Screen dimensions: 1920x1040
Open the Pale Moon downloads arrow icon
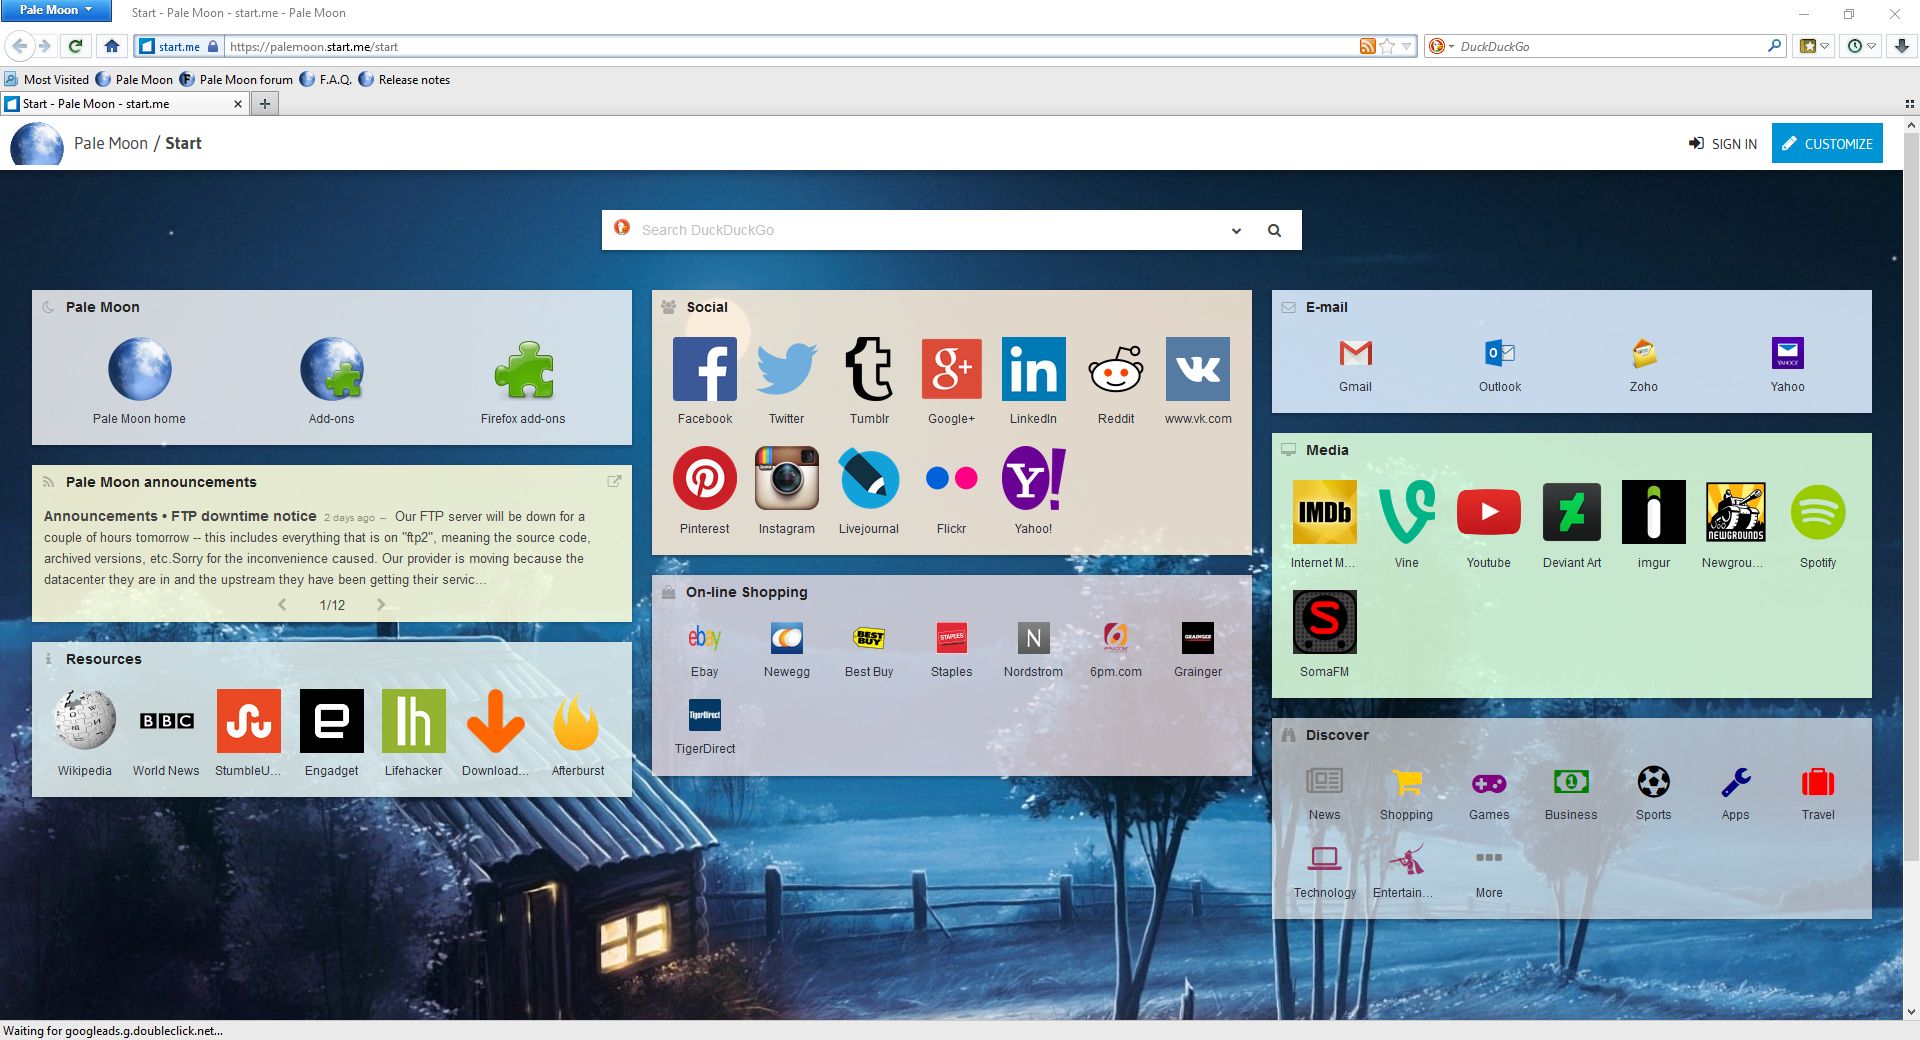point(1899,46)
